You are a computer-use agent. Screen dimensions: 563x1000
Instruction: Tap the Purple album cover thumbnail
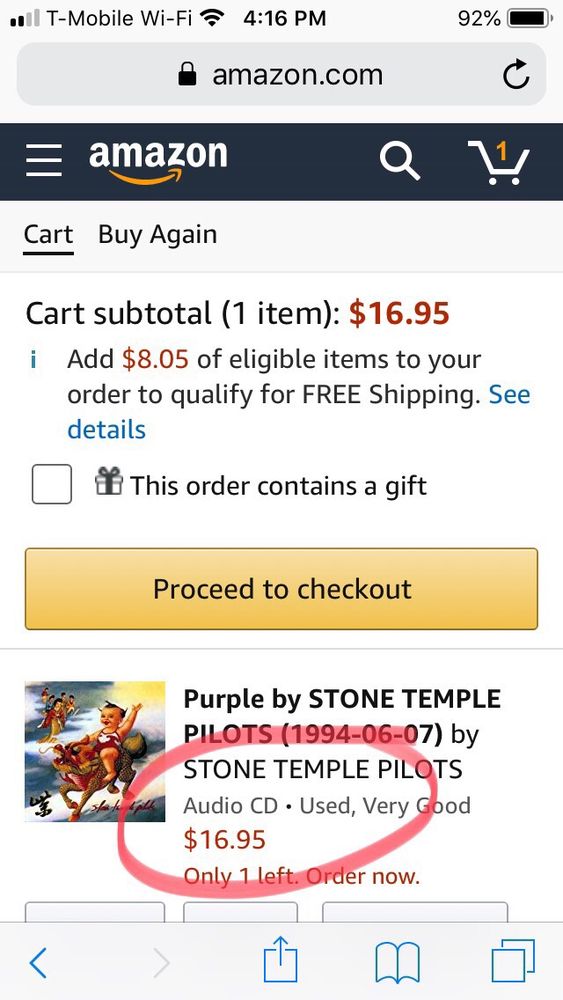[95, 751]
